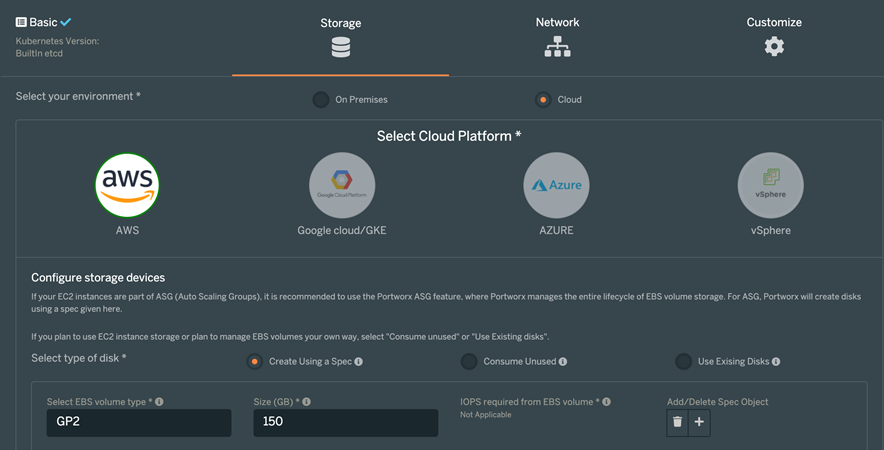The height and width of the screenshot is (450, 884).
Task: Open the EBS volume type GP2 dropdown
Action: pyautogui.click(x=139, y=422)
